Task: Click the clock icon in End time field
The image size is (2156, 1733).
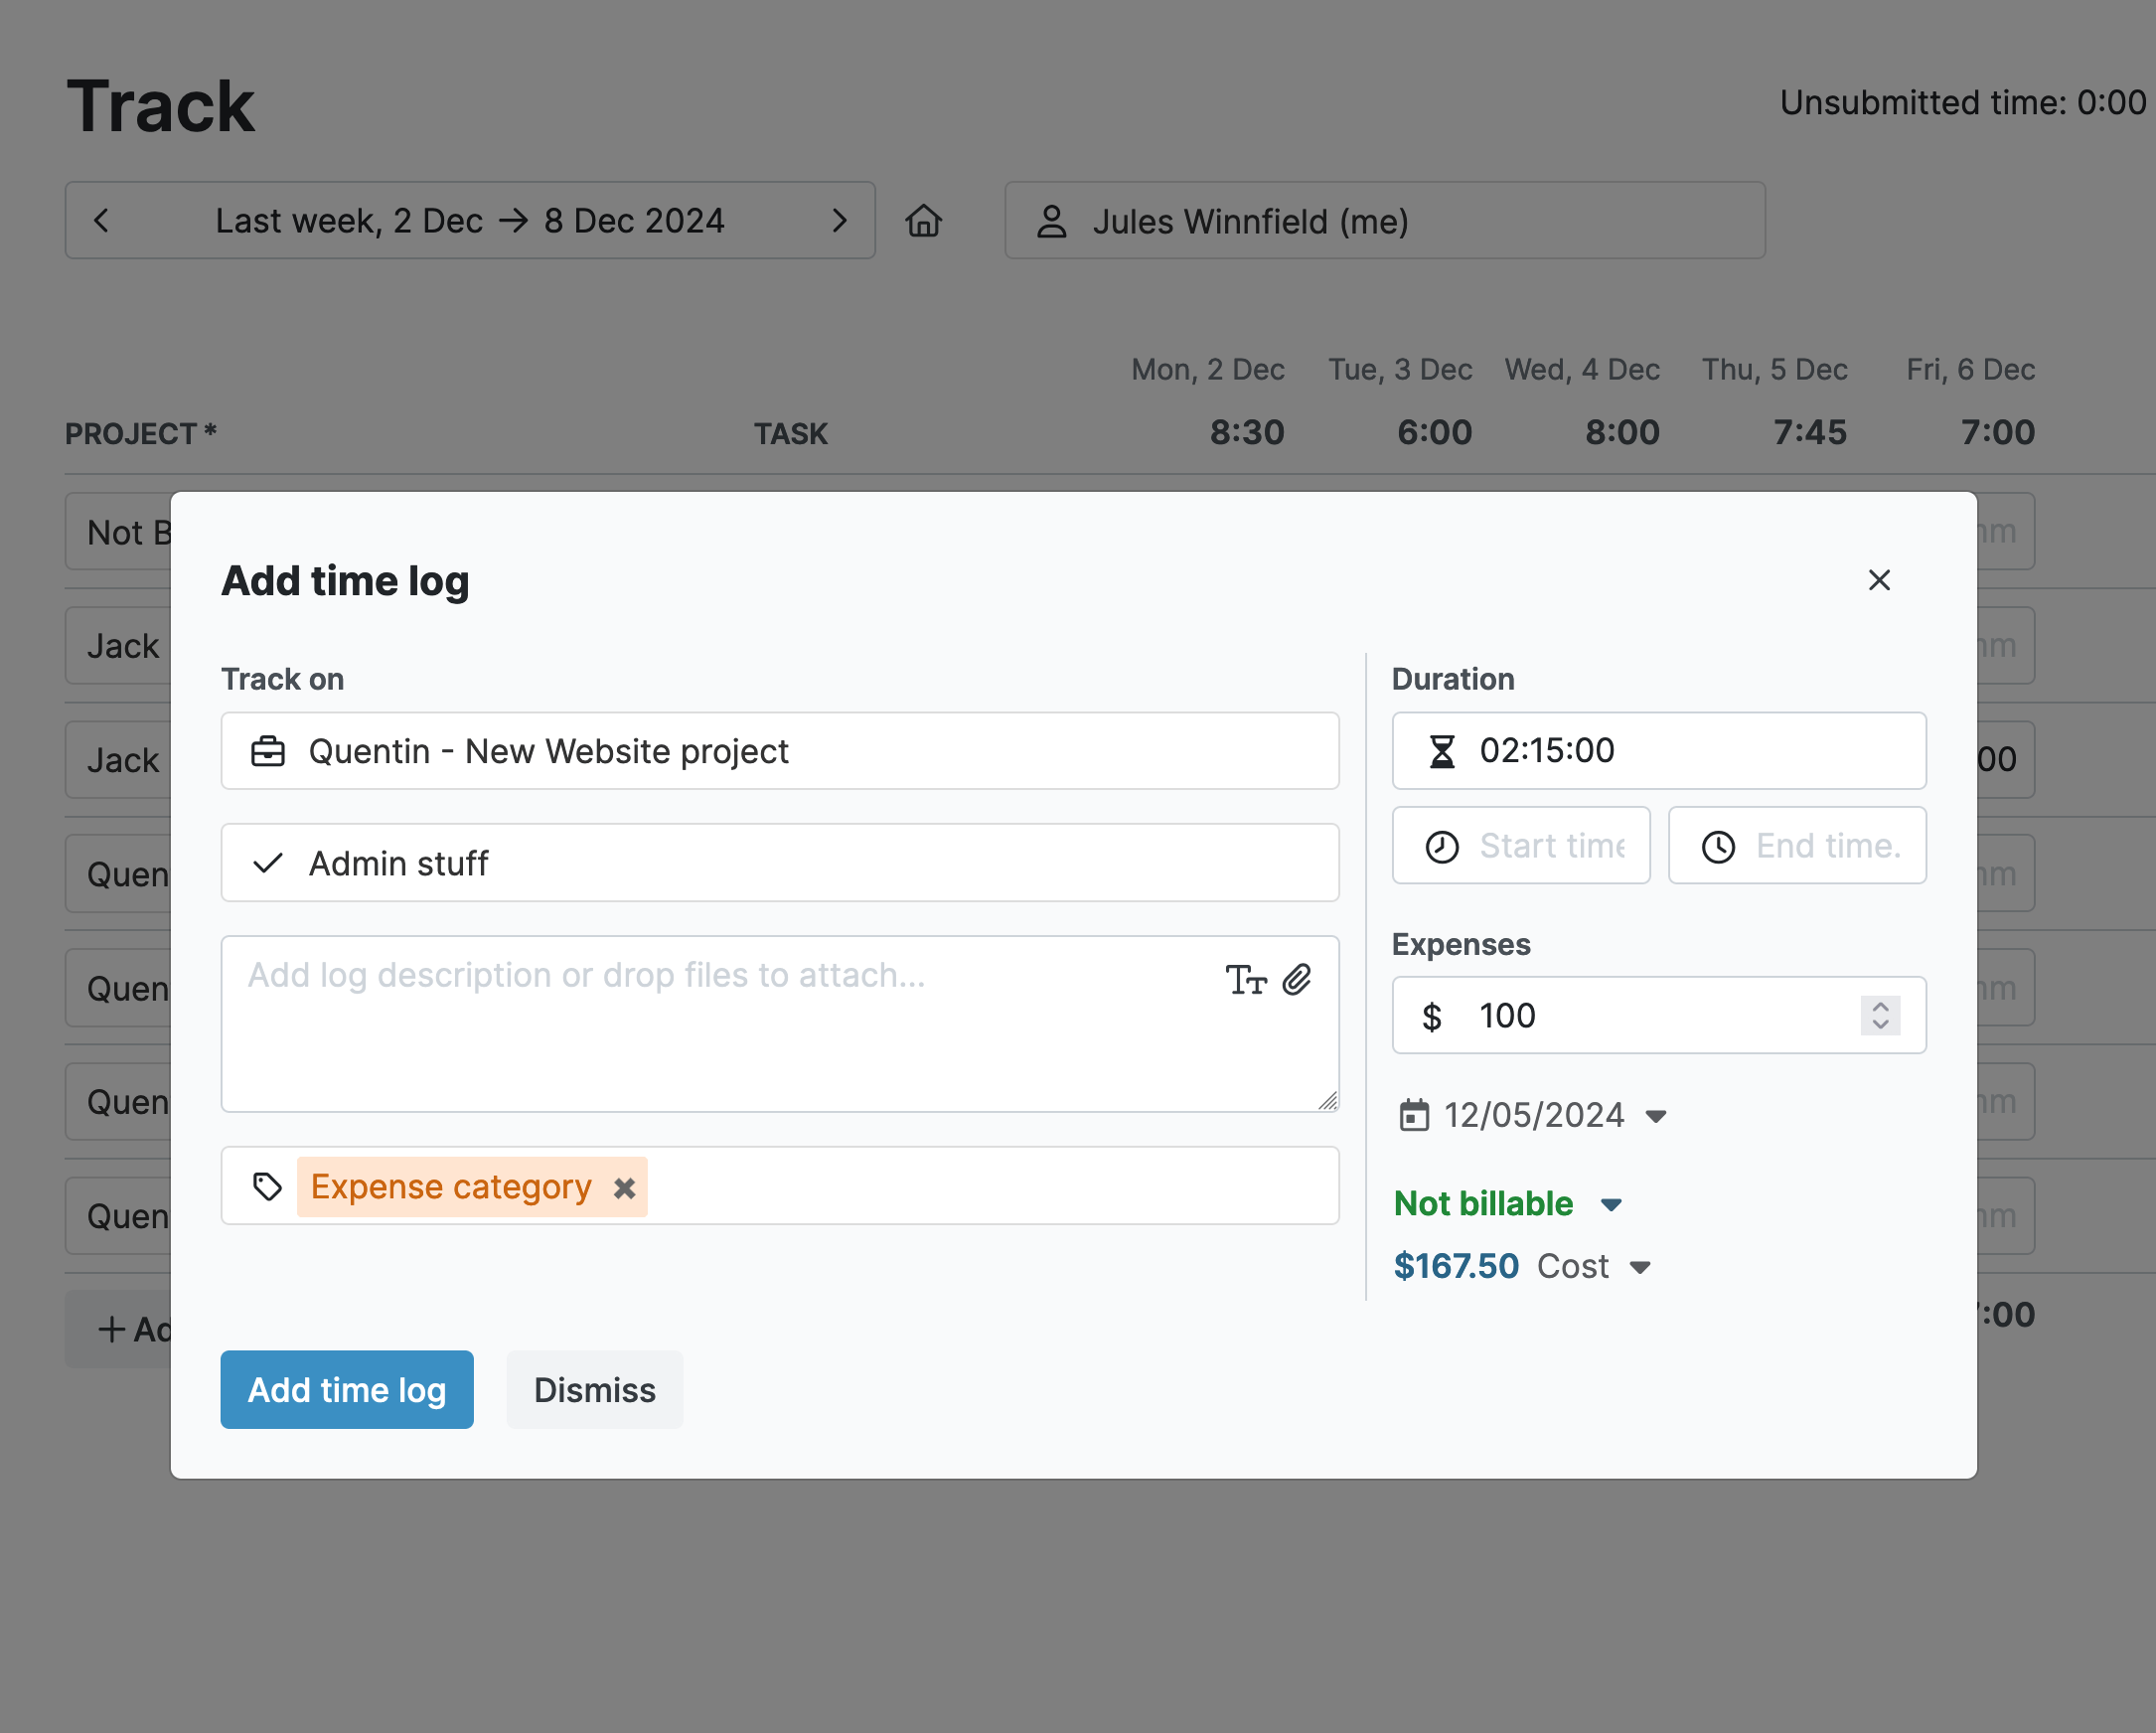Action: 1717,845
